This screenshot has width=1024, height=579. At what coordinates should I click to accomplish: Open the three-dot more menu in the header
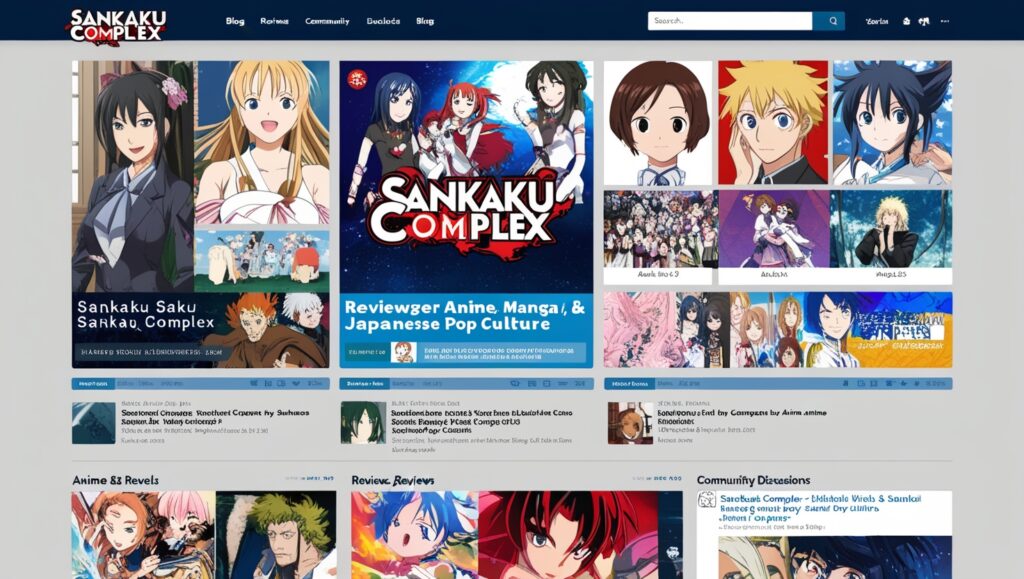[944, 21]
